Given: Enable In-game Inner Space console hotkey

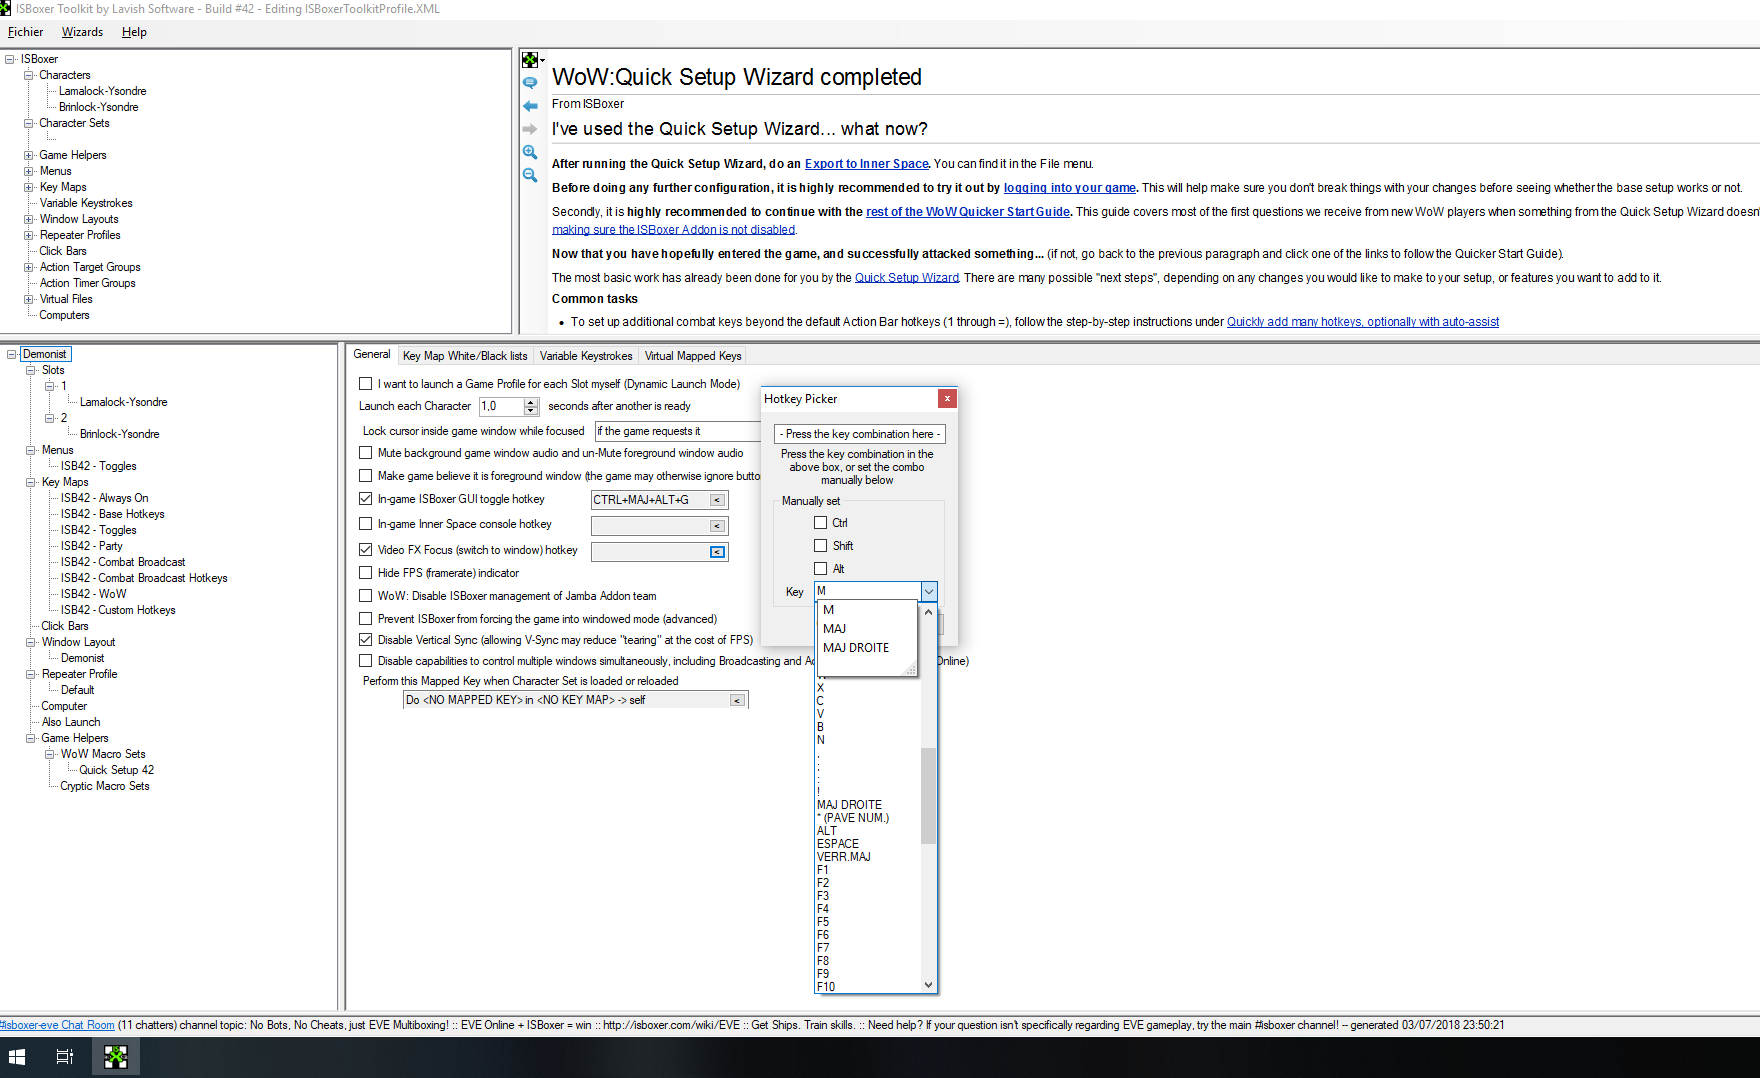Looking at the screenshot, I should (366, 524).
